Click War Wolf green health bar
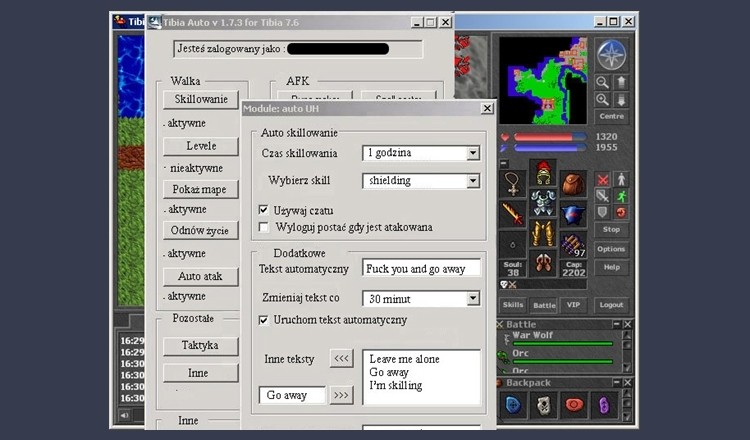The width and height of the screenshot is (750, 440). tap(562, 344)
